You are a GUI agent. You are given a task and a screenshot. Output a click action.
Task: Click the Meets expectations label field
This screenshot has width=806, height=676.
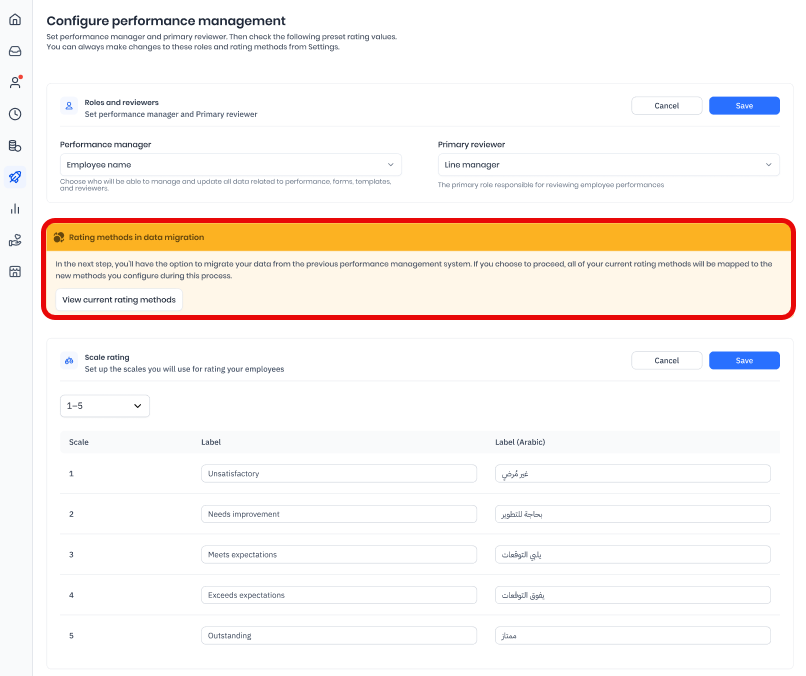(339, 554)
